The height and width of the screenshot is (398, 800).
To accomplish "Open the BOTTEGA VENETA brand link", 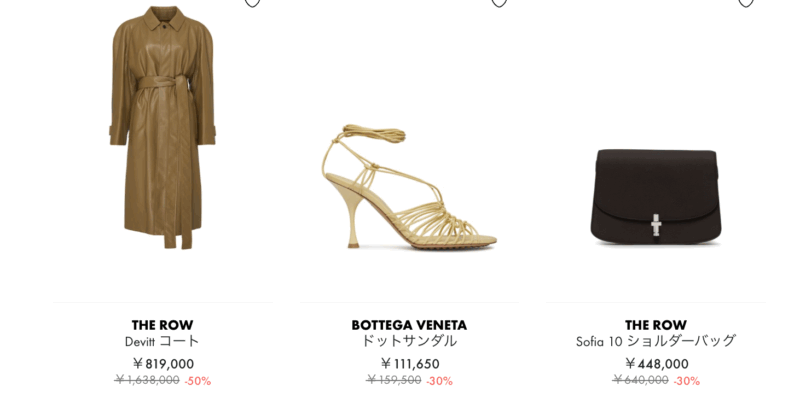I will pos(409,325).
